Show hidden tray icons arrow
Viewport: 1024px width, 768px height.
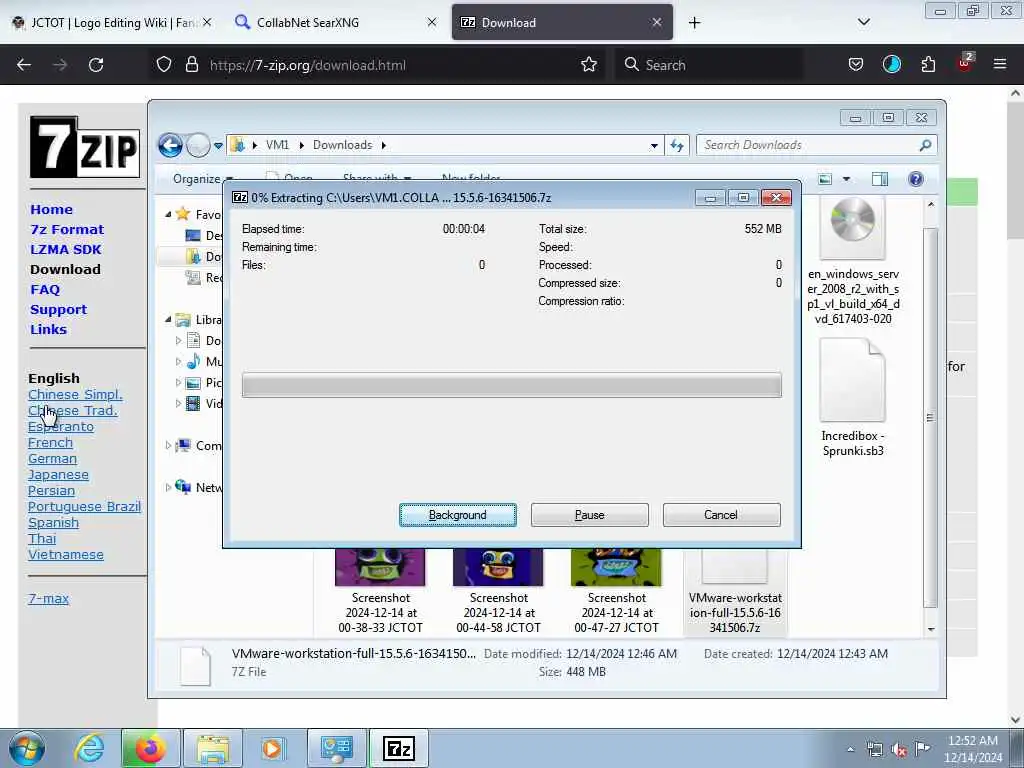tap(850, 750)
